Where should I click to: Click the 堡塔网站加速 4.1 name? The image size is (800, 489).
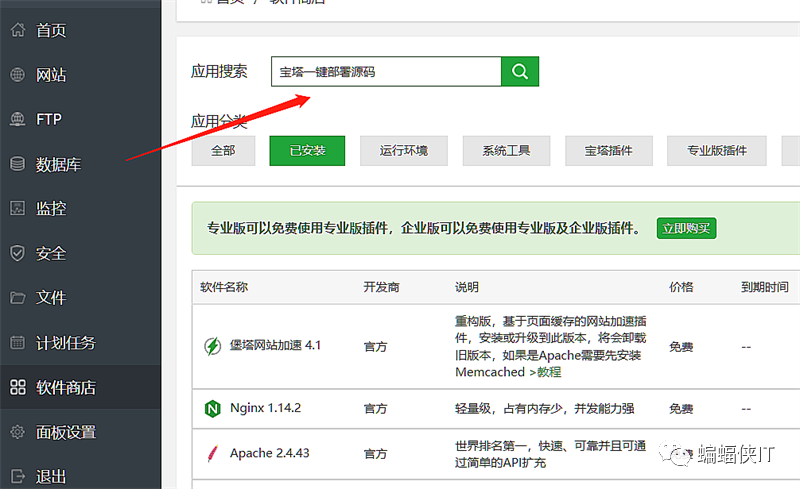coord(276,346)
